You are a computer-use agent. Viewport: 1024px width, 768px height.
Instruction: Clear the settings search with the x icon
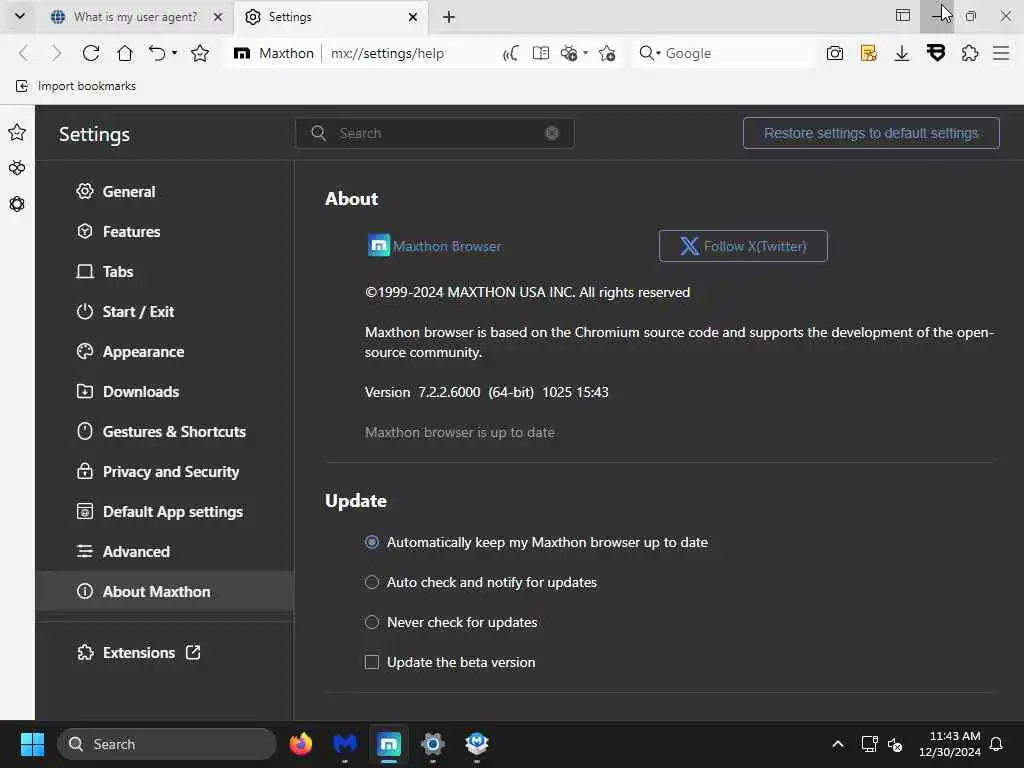[x=552, y=133]
